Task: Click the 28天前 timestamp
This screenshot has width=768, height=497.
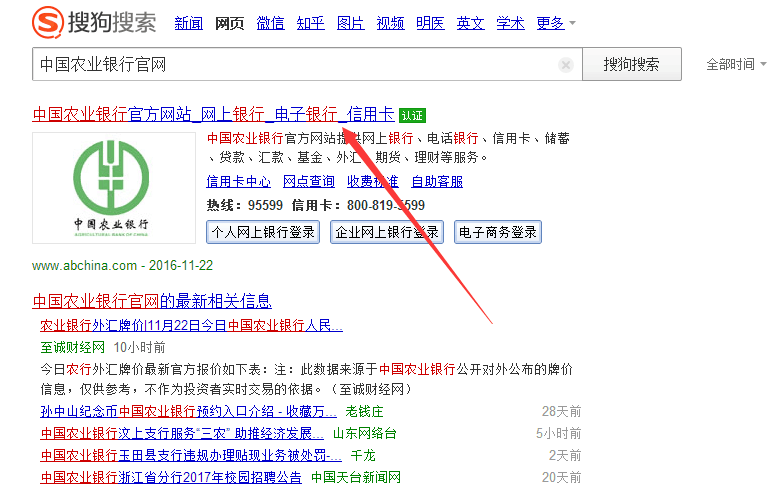Action: 561,411
